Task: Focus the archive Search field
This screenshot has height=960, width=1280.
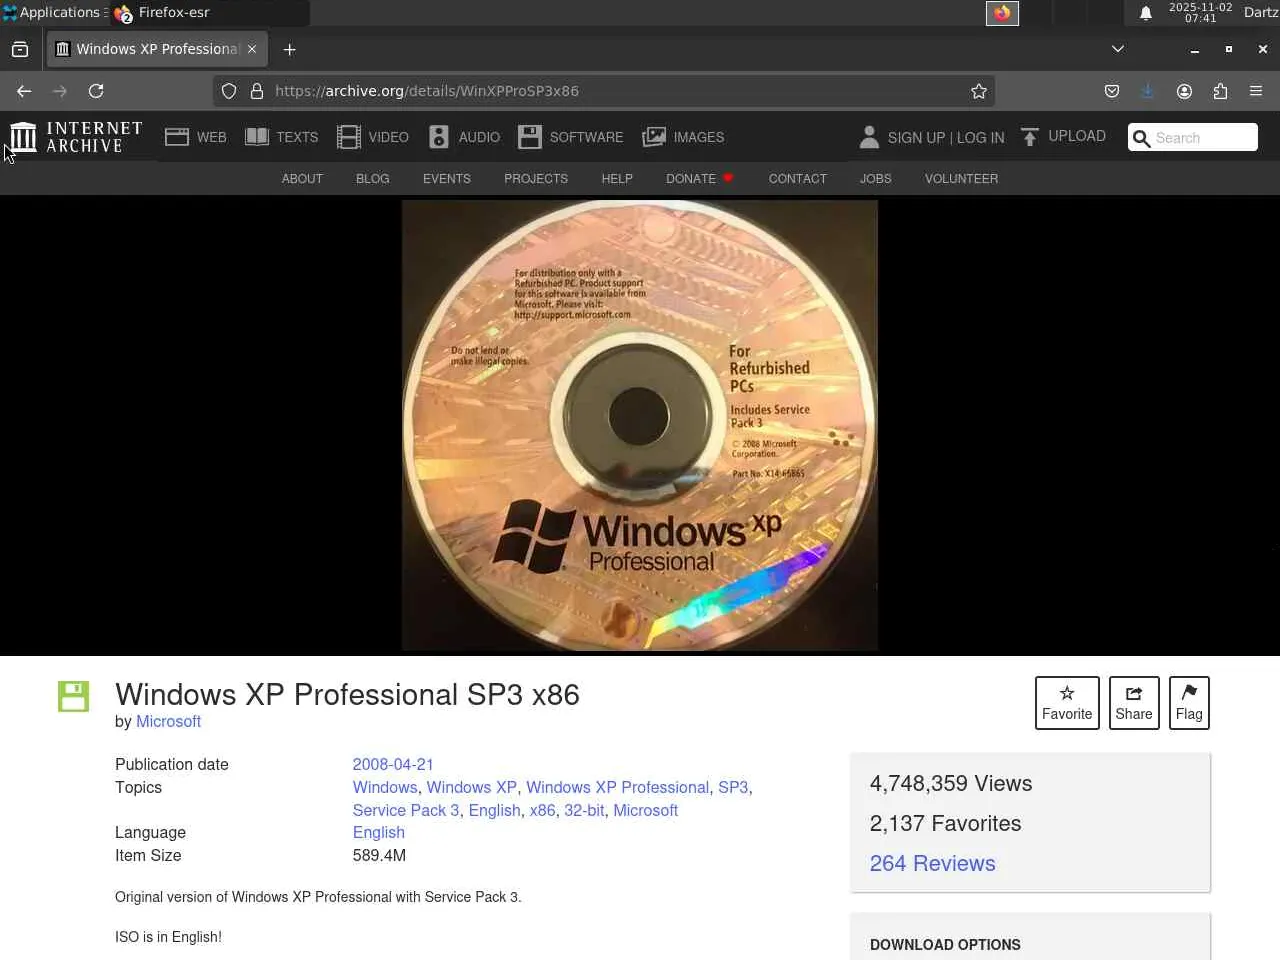Action: 1193,137
